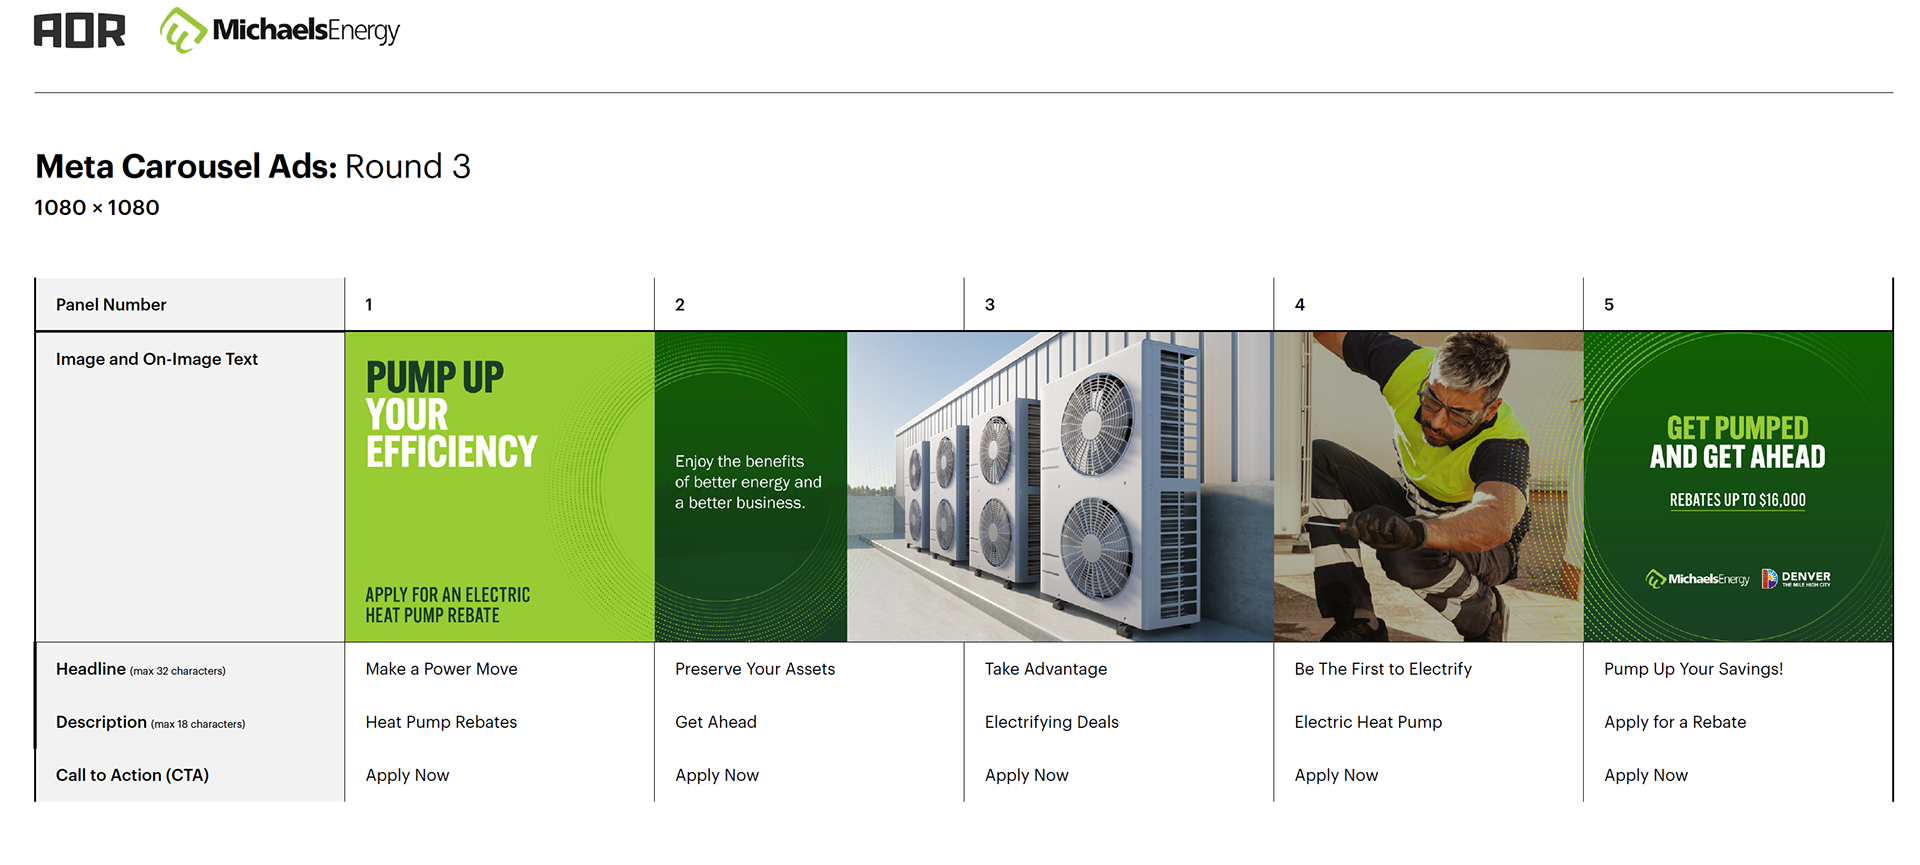Screen dimensions: 1920x865
Task: Click 'Apply for an Electric Heat Pump Rebate' text
Action: point(448,605)
